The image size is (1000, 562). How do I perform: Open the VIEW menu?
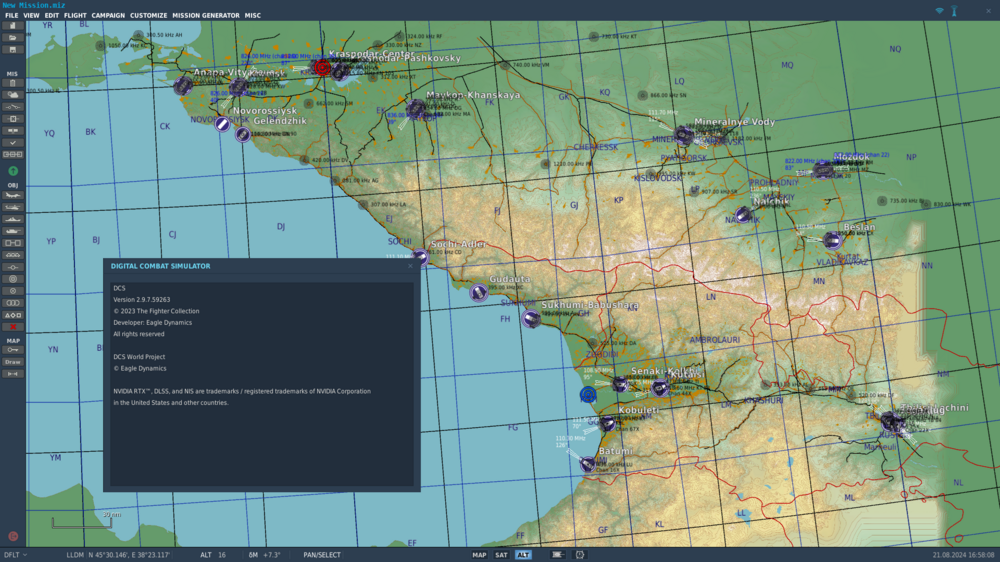coord(31,15)
